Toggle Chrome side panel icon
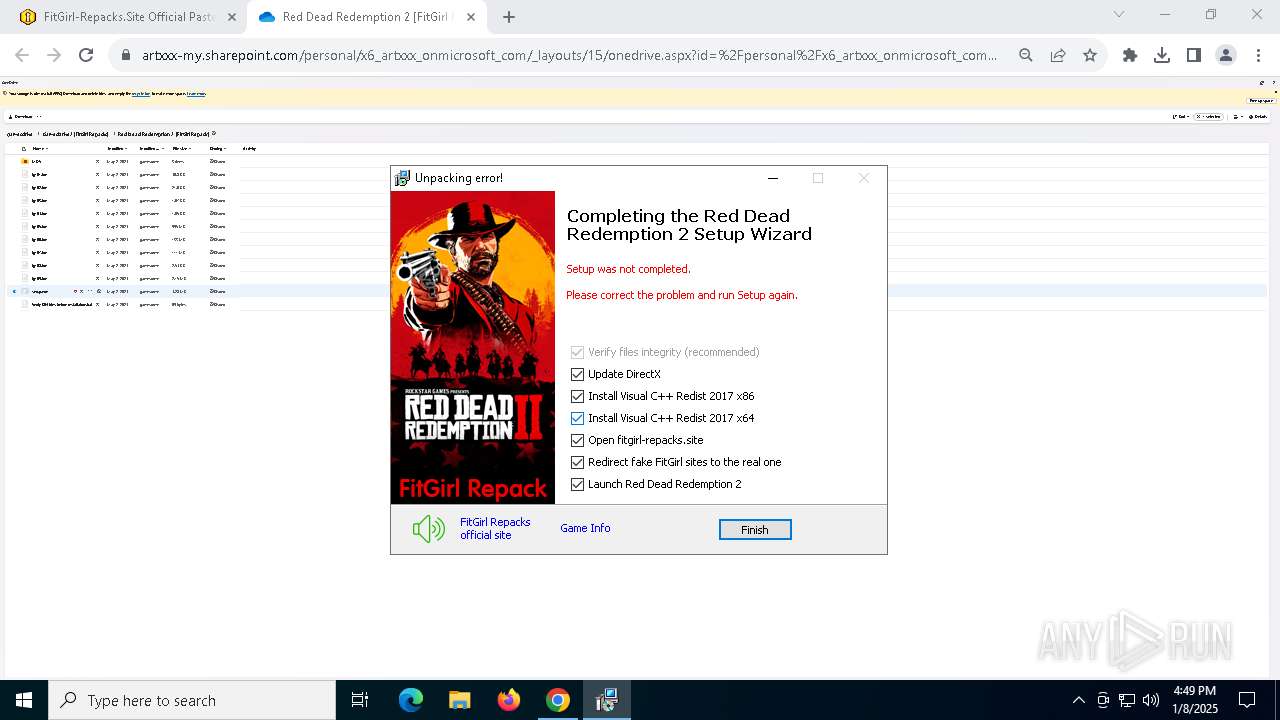This screenshot has width=1280, height=720. (1194, 56)
